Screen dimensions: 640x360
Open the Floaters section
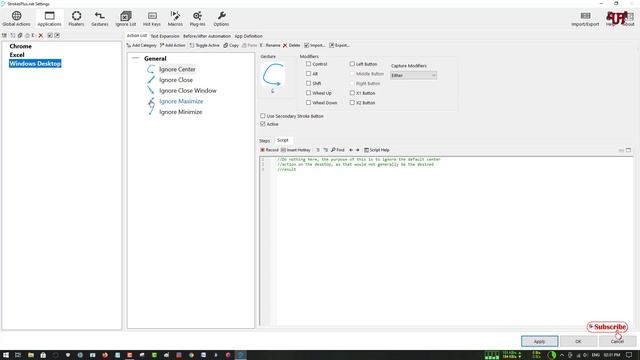point(76,19)
